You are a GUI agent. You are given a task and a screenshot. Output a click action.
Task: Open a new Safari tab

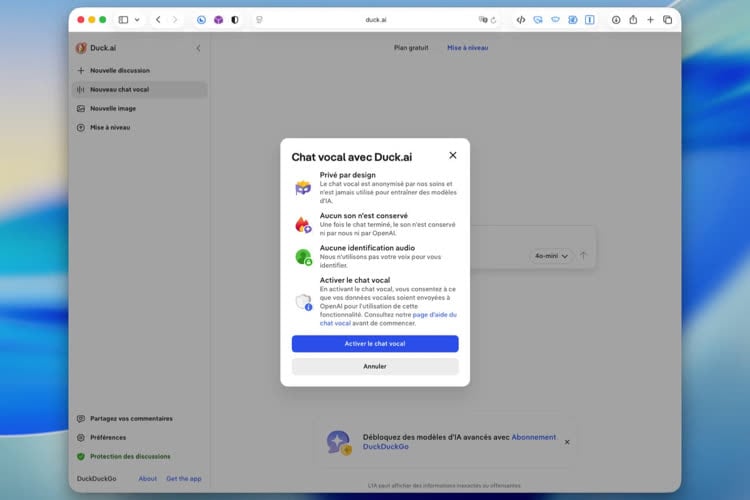[650, 19]
